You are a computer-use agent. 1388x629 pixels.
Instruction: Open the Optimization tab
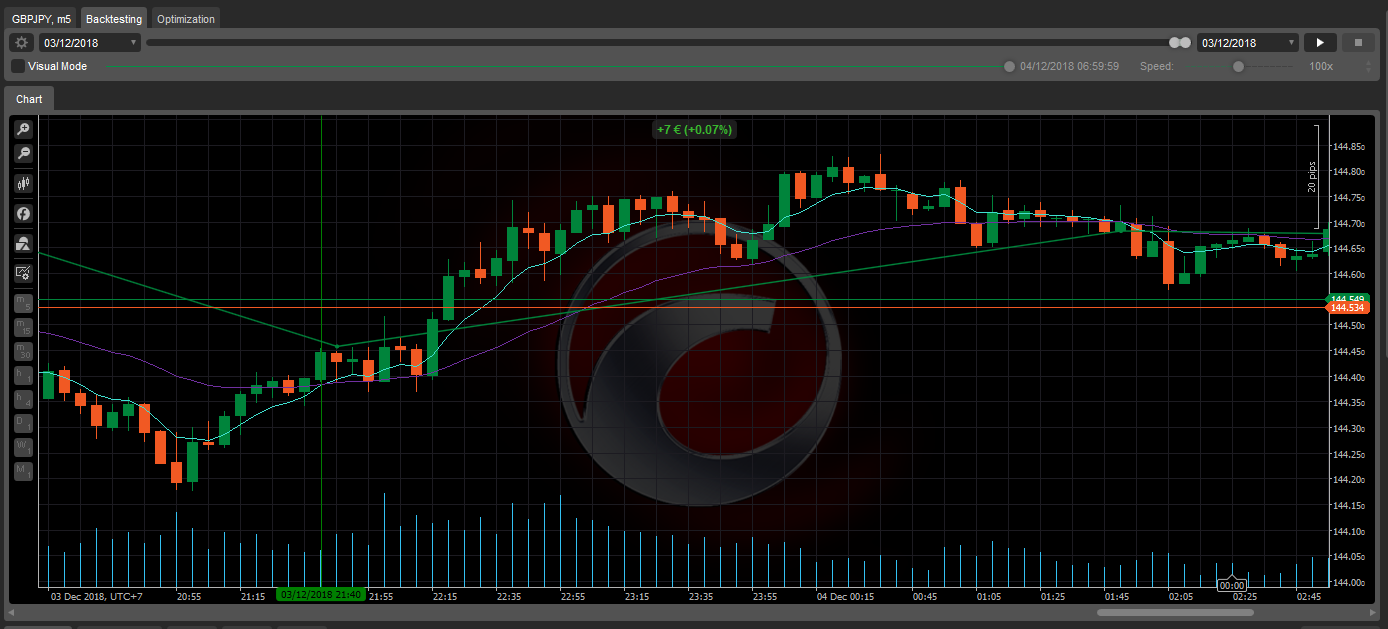(186, 18)
